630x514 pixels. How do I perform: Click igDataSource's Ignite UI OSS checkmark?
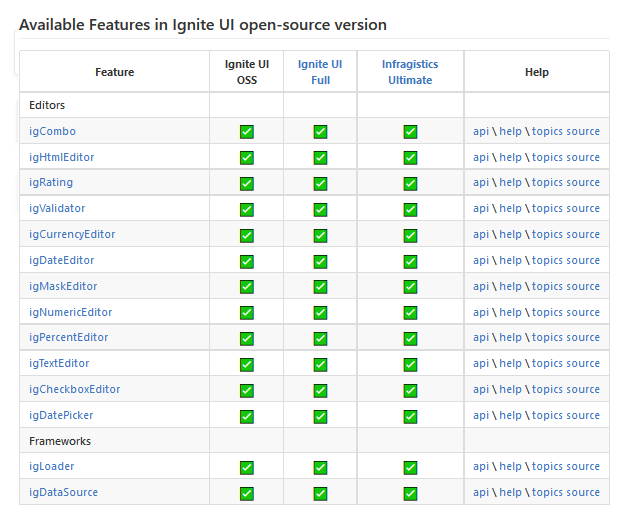pos(247,493)
